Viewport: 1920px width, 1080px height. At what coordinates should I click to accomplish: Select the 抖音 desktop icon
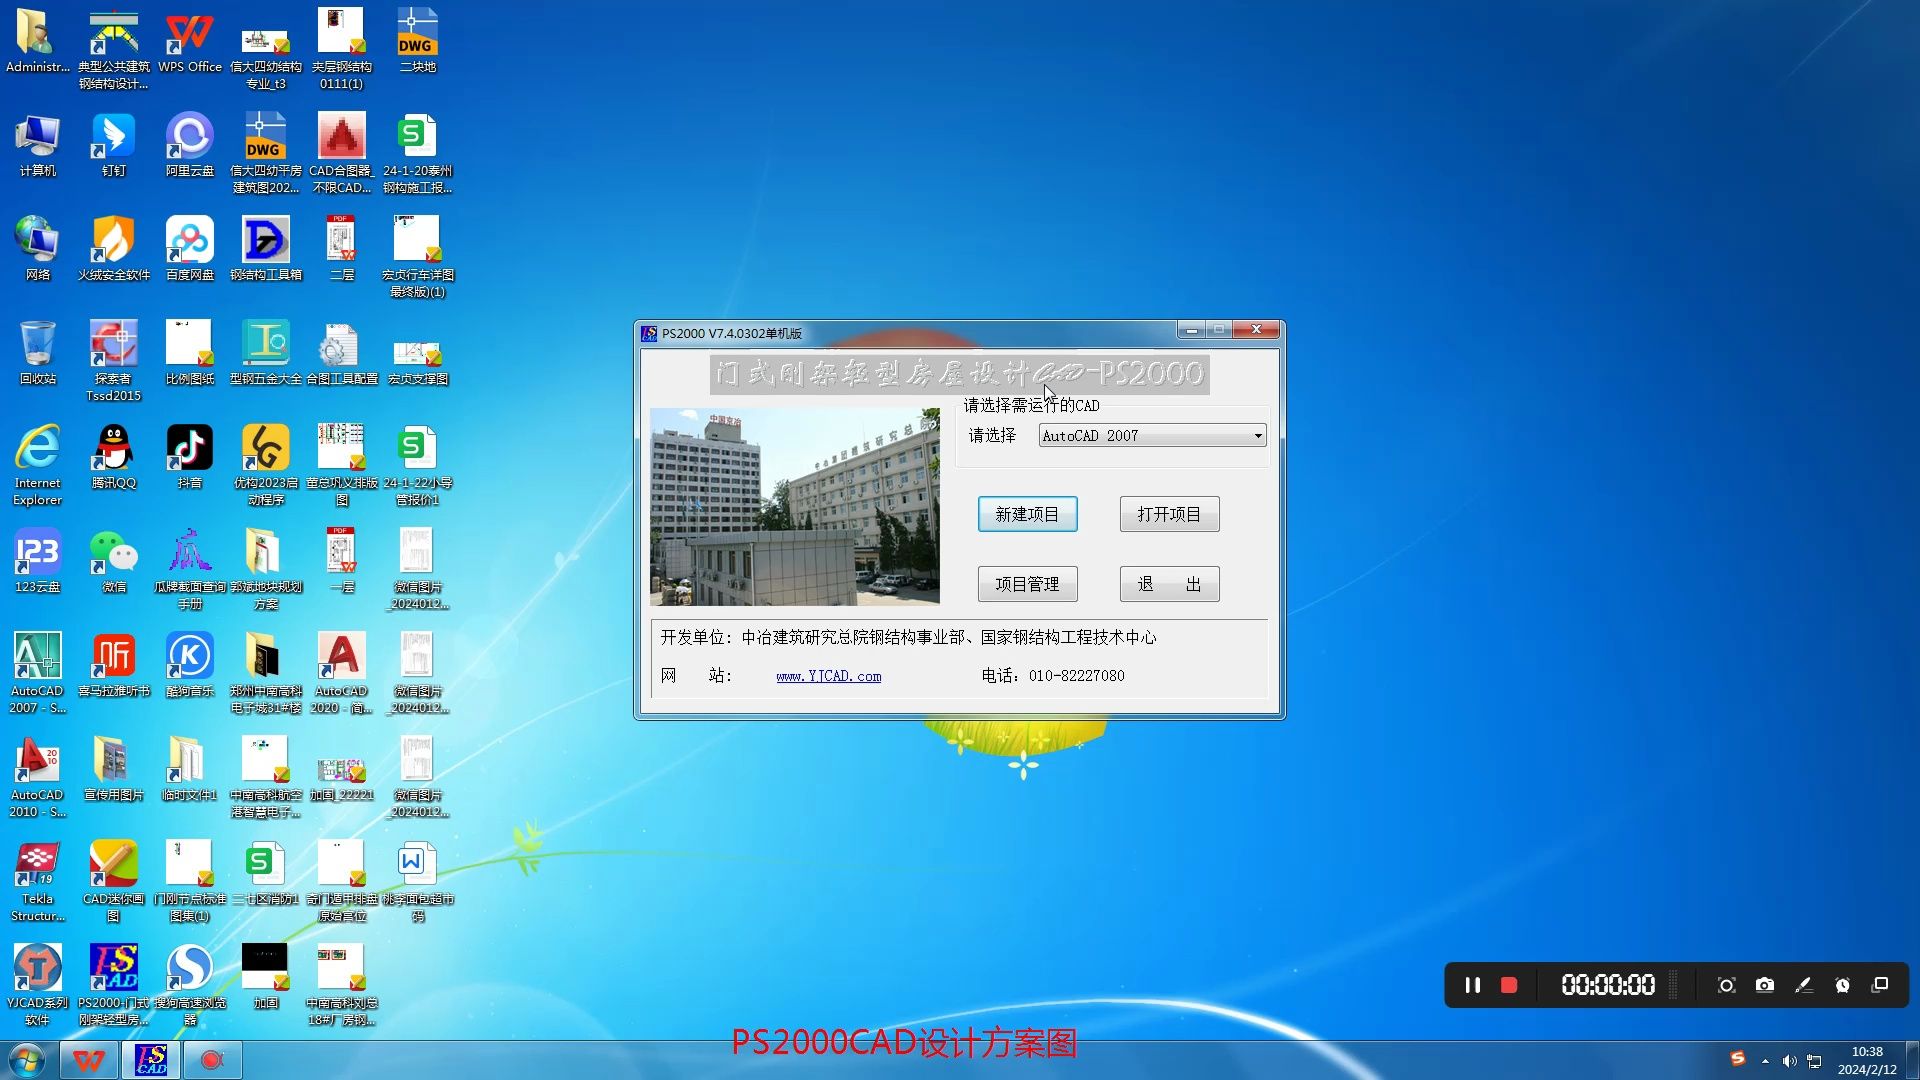coord(190,458)
